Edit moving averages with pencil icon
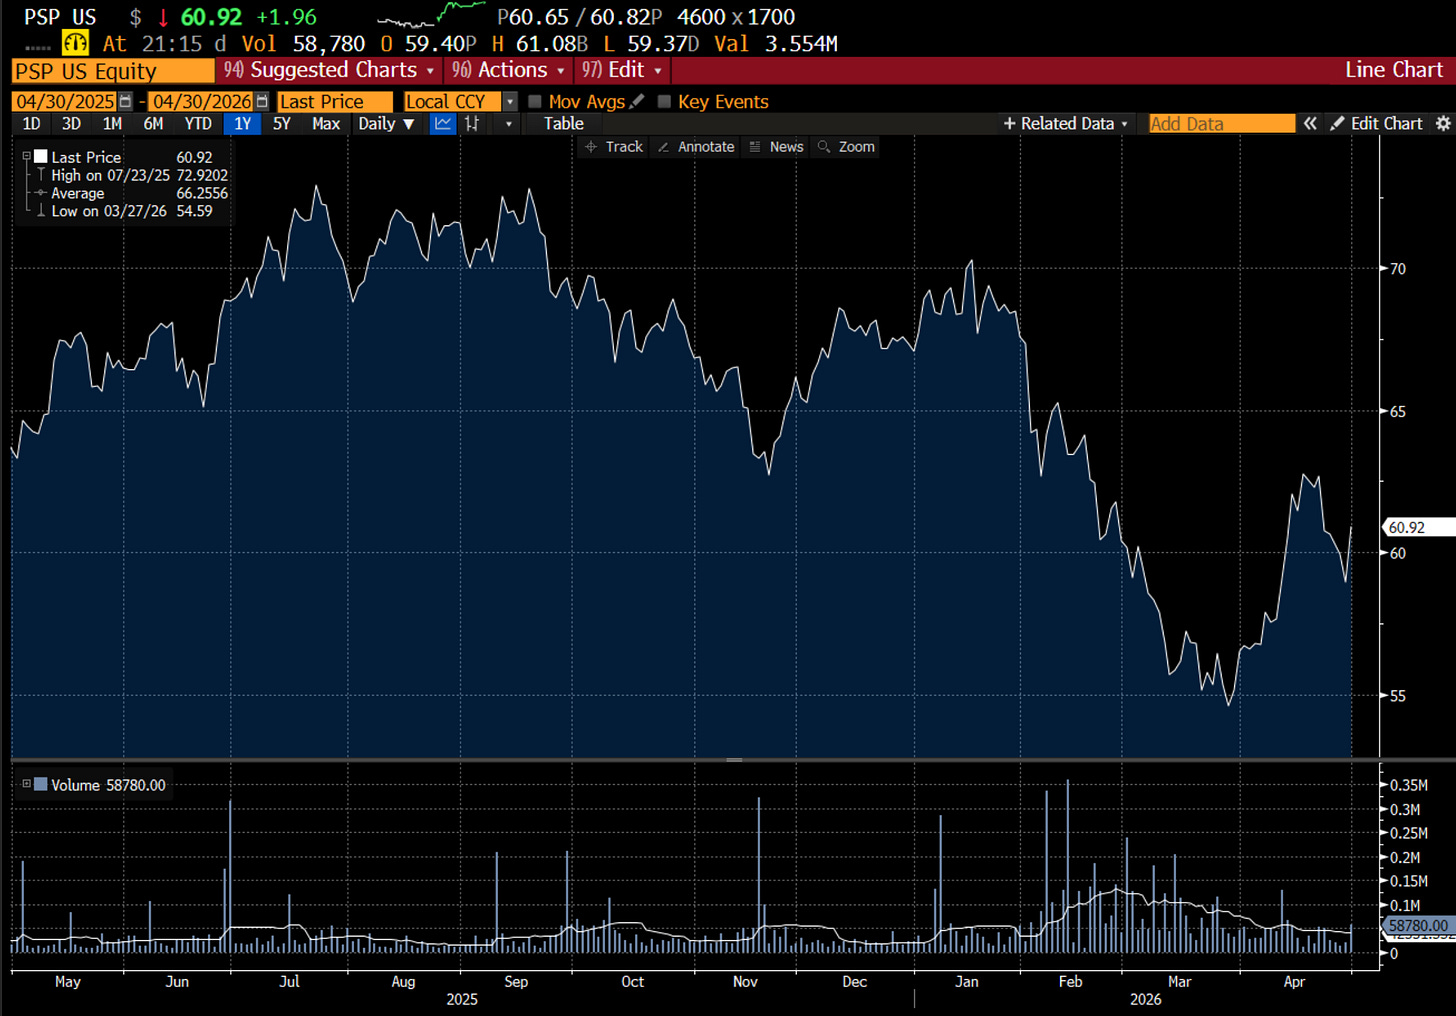This screenshot has width=1456, height=1016. point(637,101)
